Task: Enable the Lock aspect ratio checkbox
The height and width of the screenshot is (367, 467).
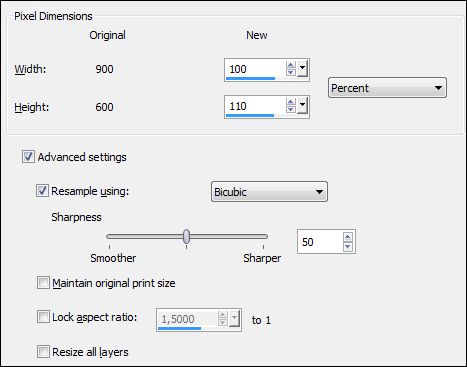Action: 43,317
